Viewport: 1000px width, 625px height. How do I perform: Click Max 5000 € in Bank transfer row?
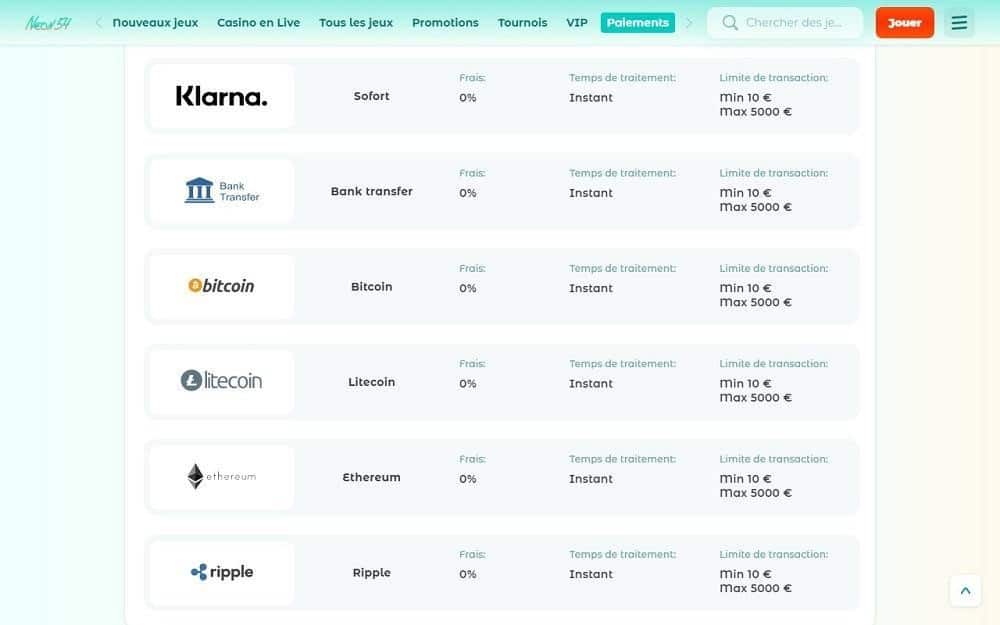pyautogui.click(x=756, y=207)
